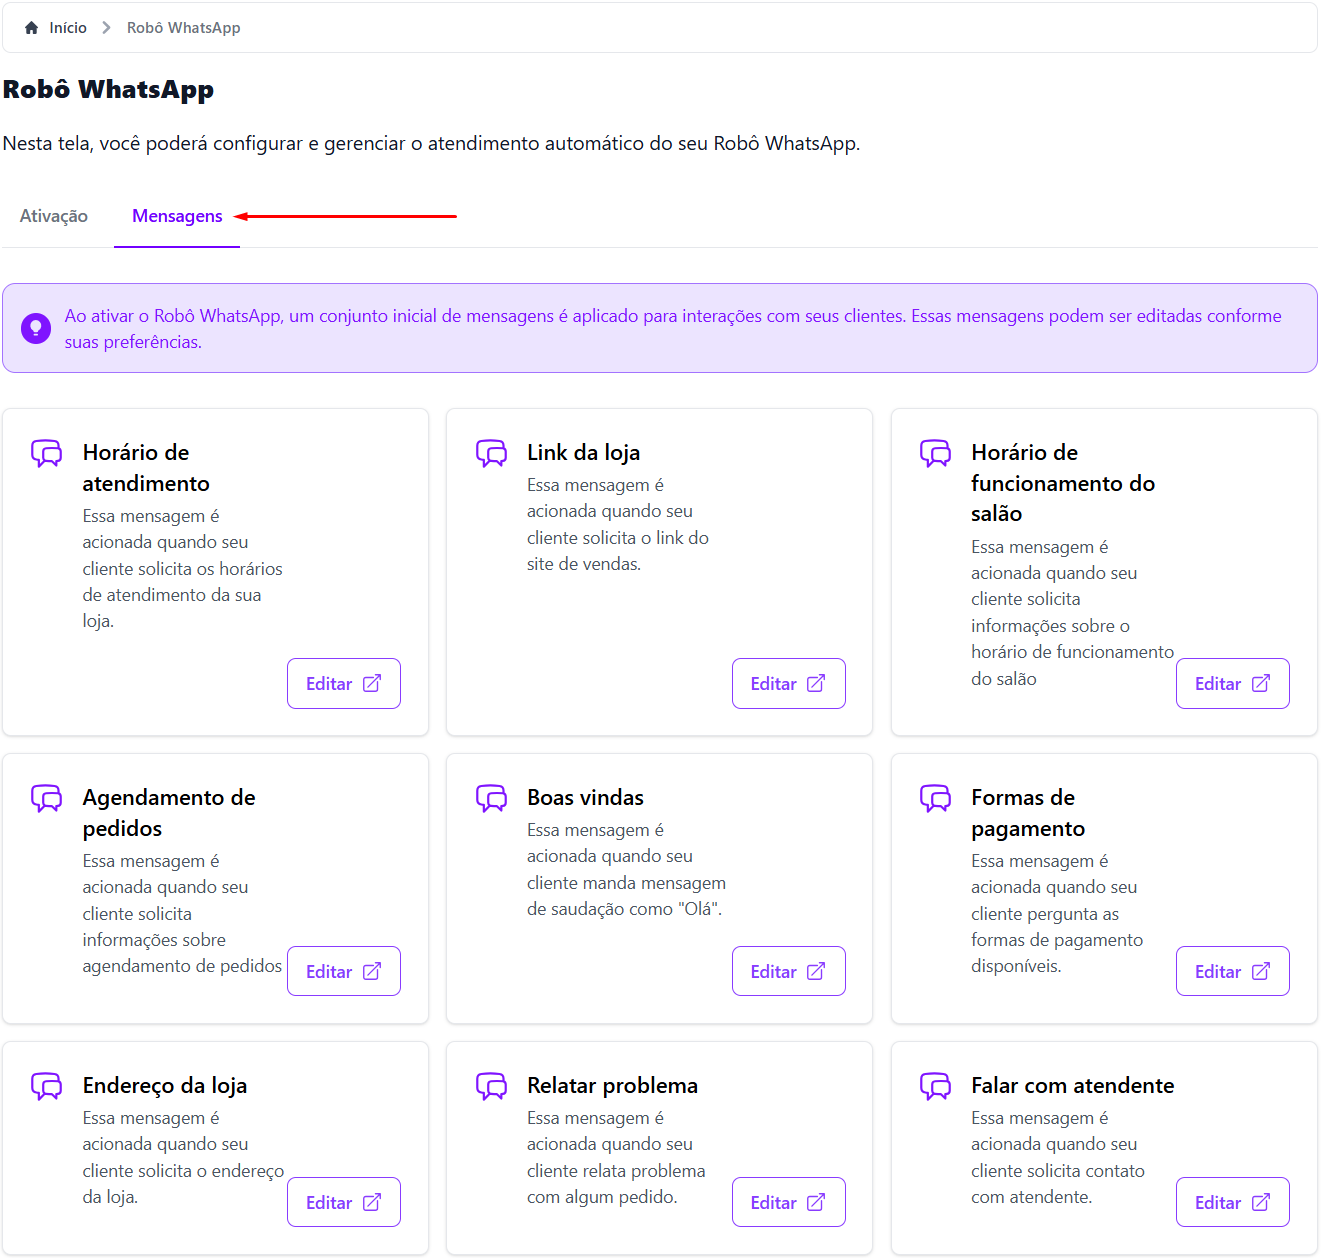
Task: Click the lightbulb icon in info banner
Action: coord(36,328)
